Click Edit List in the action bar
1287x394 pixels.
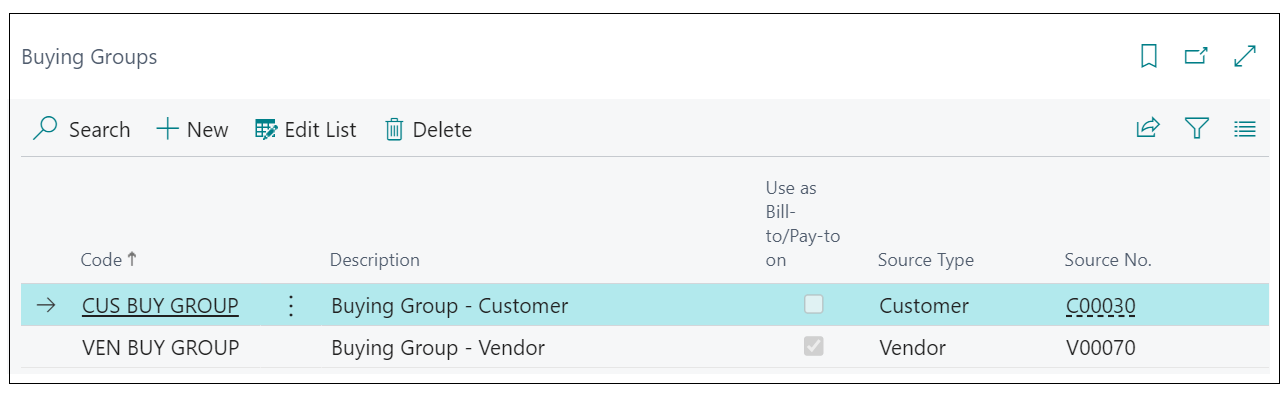pos(306,129)
